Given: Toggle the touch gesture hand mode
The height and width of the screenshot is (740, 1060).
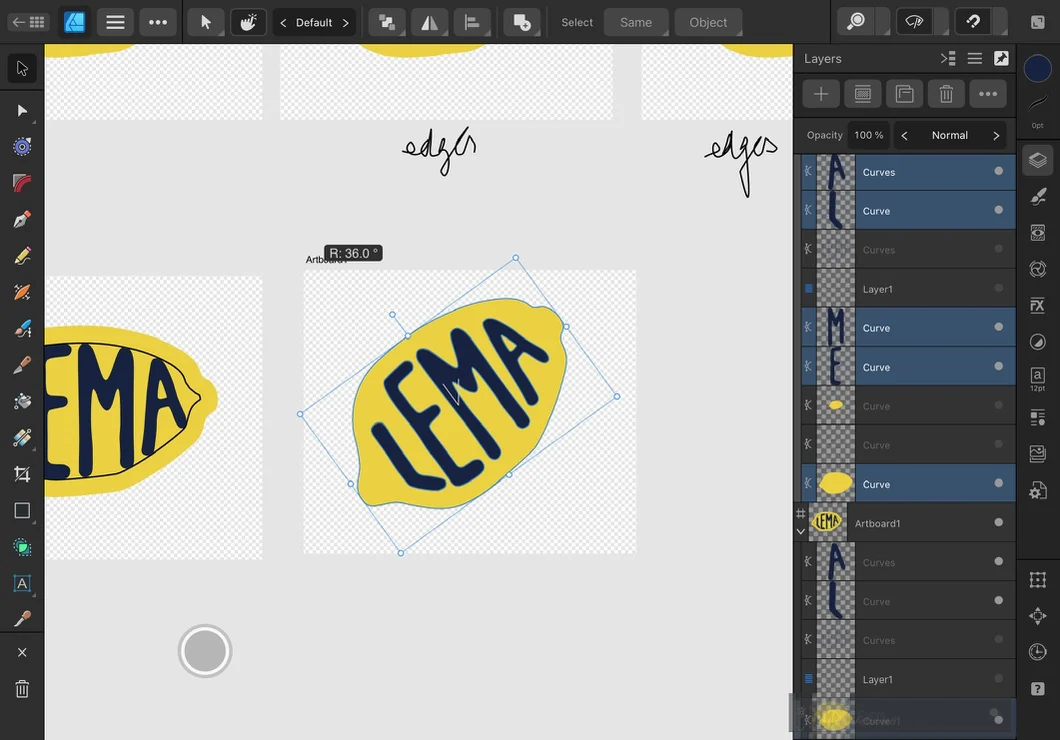Looking at the screenshot, I should pyautogui.click(x=248, y=22).
